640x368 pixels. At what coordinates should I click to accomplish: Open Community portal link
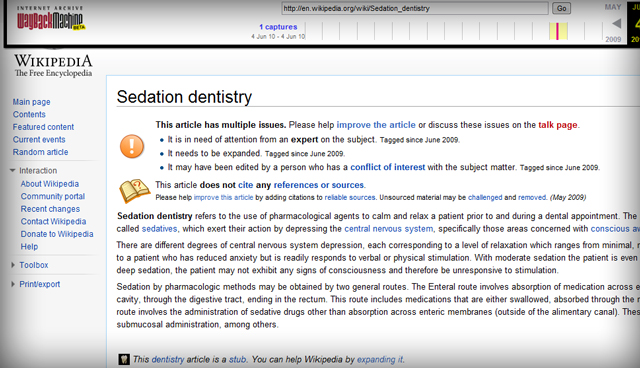click(53, 197)
